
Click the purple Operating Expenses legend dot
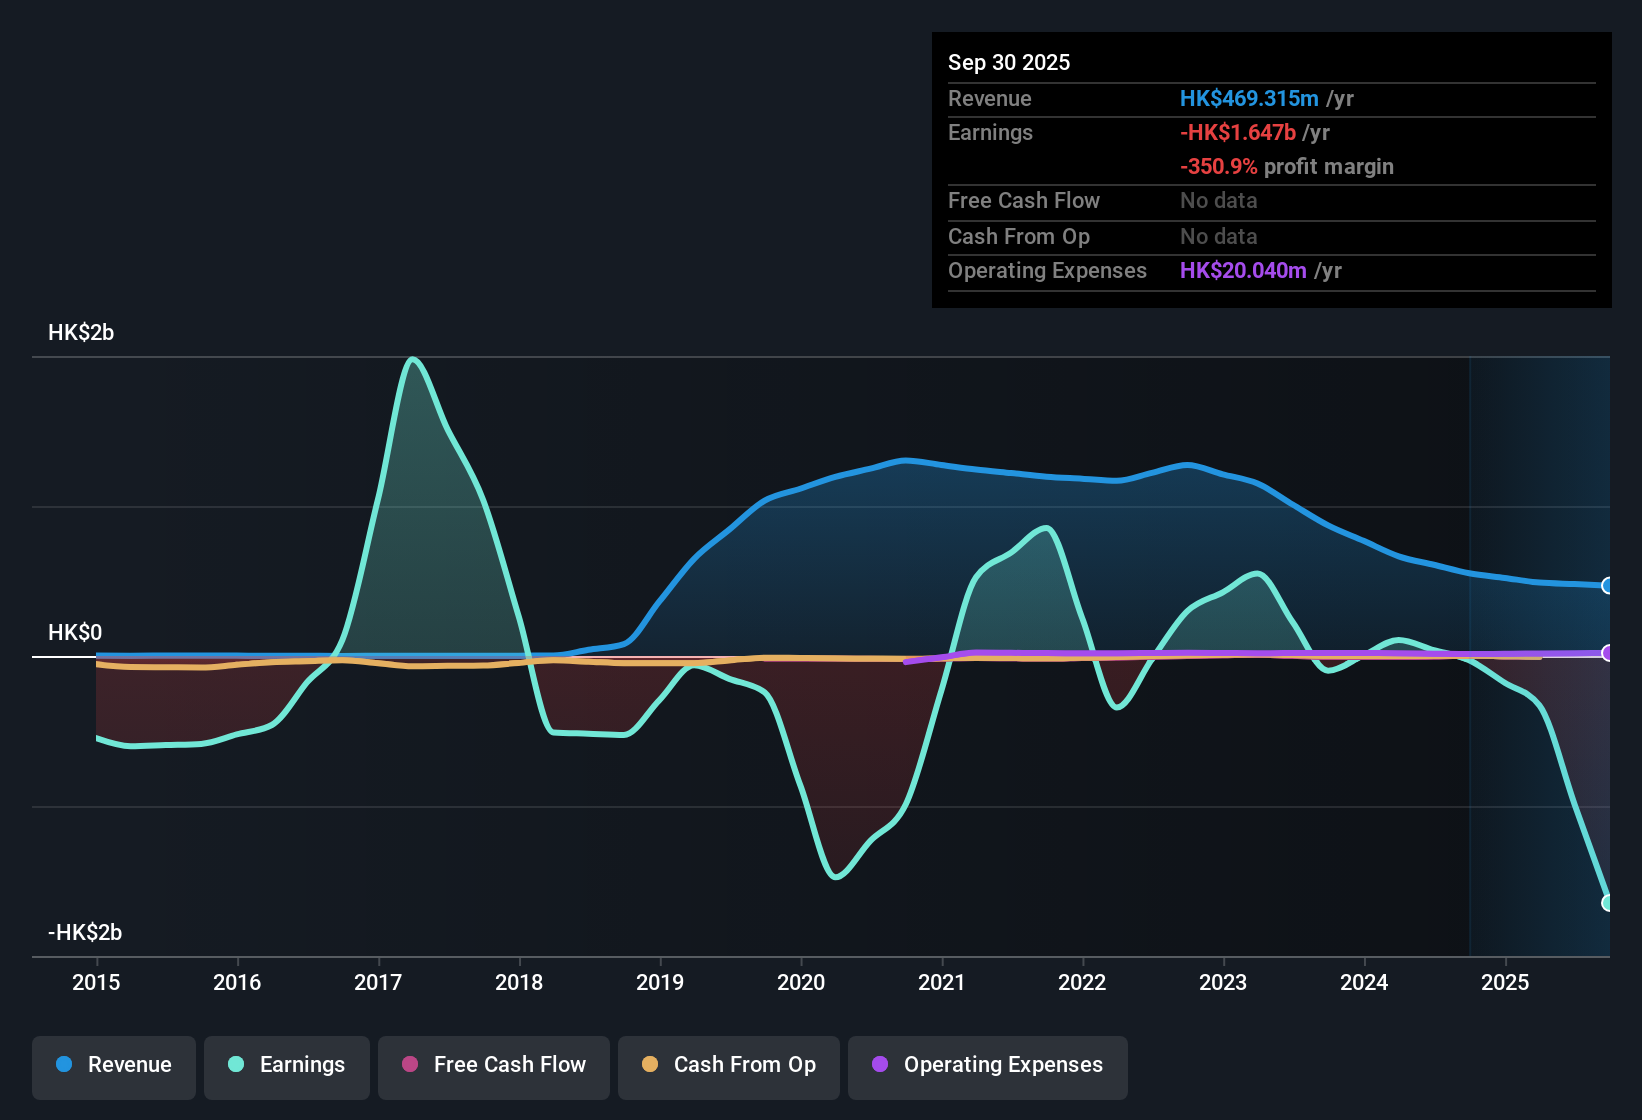click(x=879, y=1065)
